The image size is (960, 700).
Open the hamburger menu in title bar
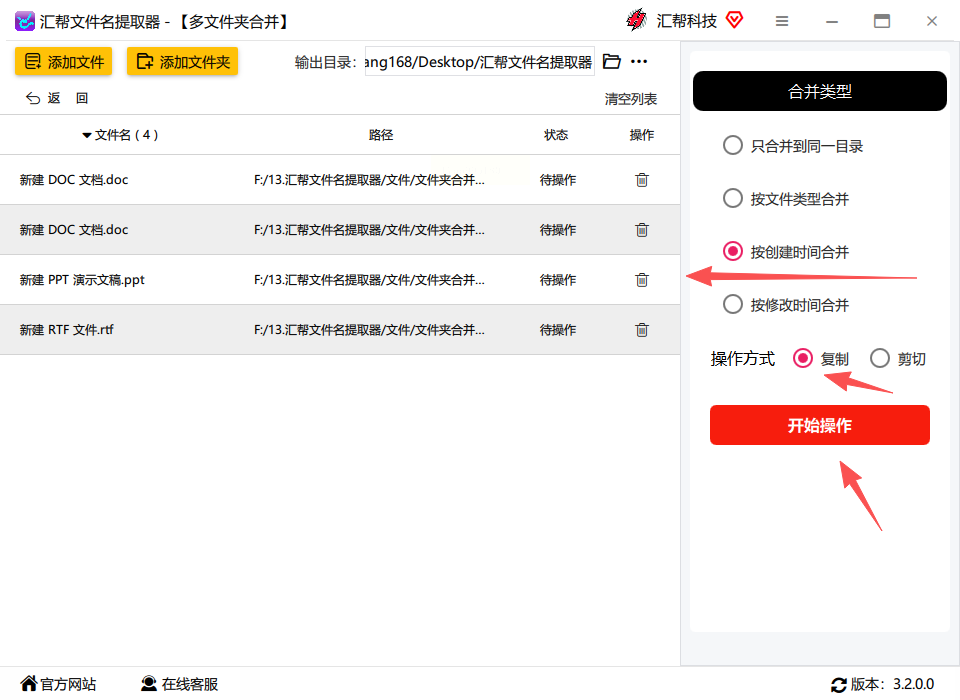(781, 21)
